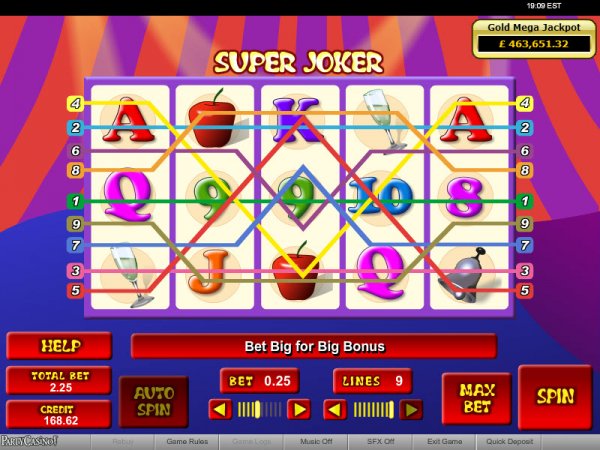Select payline 6 marker on left side
The width and height of the screenshot is (600, 450).
75,151
